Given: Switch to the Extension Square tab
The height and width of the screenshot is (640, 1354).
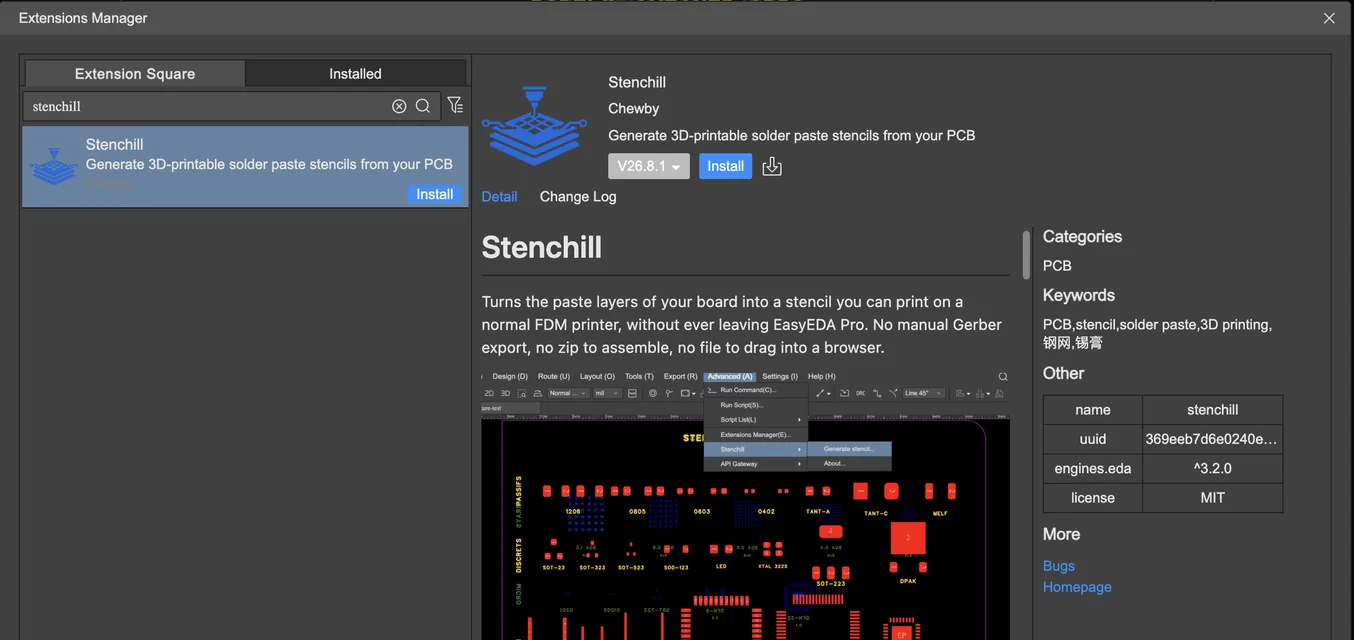Looking at the screenshot, I should tap(135, 73).
